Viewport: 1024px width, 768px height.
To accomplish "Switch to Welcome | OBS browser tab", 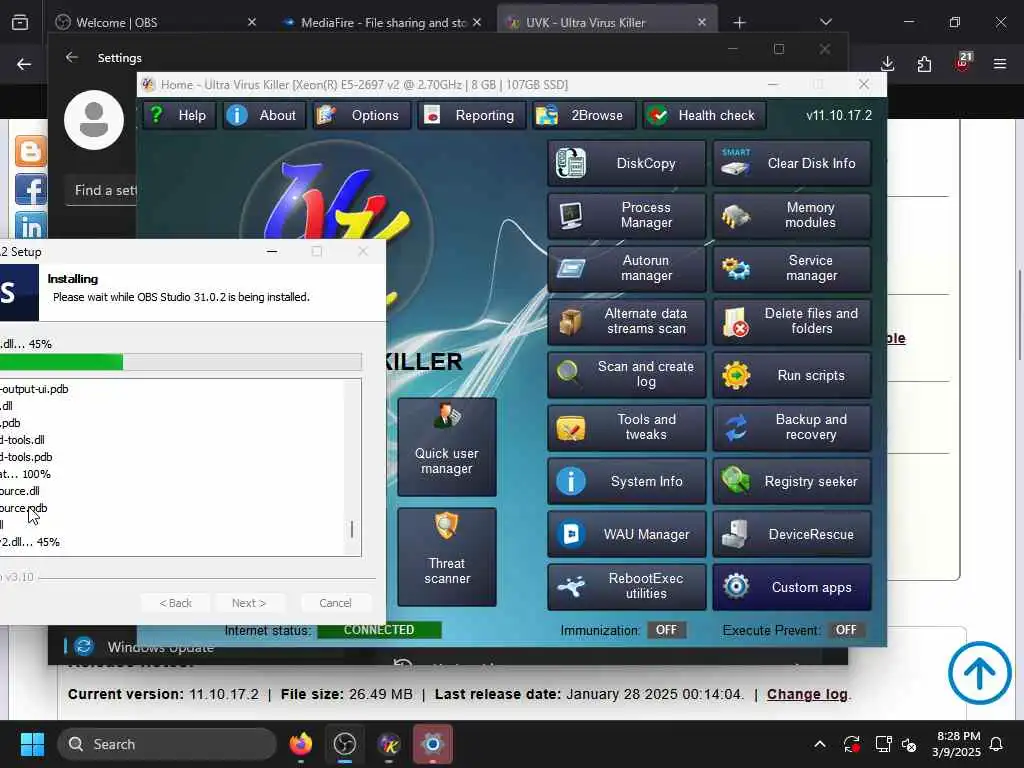I will (156, 22).
